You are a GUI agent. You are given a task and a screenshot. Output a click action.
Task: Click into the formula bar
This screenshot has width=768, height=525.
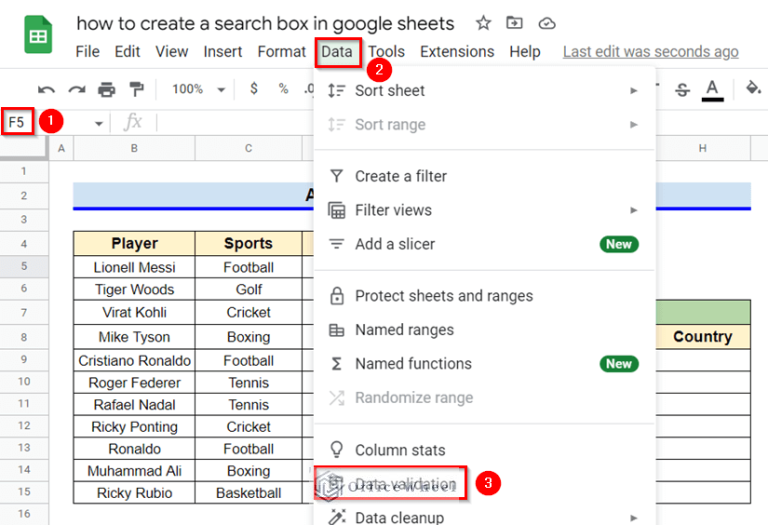point(235,122)
